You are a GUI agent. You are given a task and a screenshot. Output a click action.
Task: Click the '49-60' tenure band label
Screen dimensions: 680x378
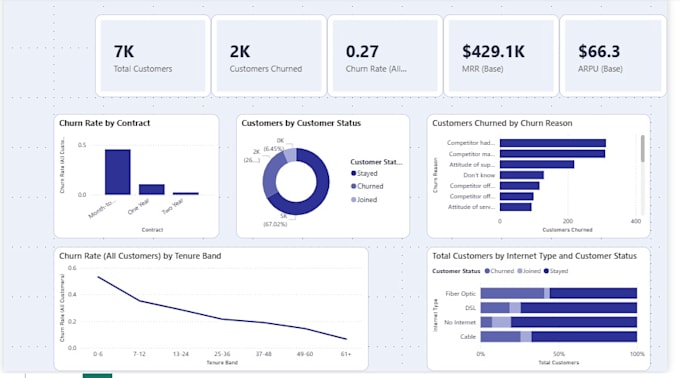[x=305, y=354]
